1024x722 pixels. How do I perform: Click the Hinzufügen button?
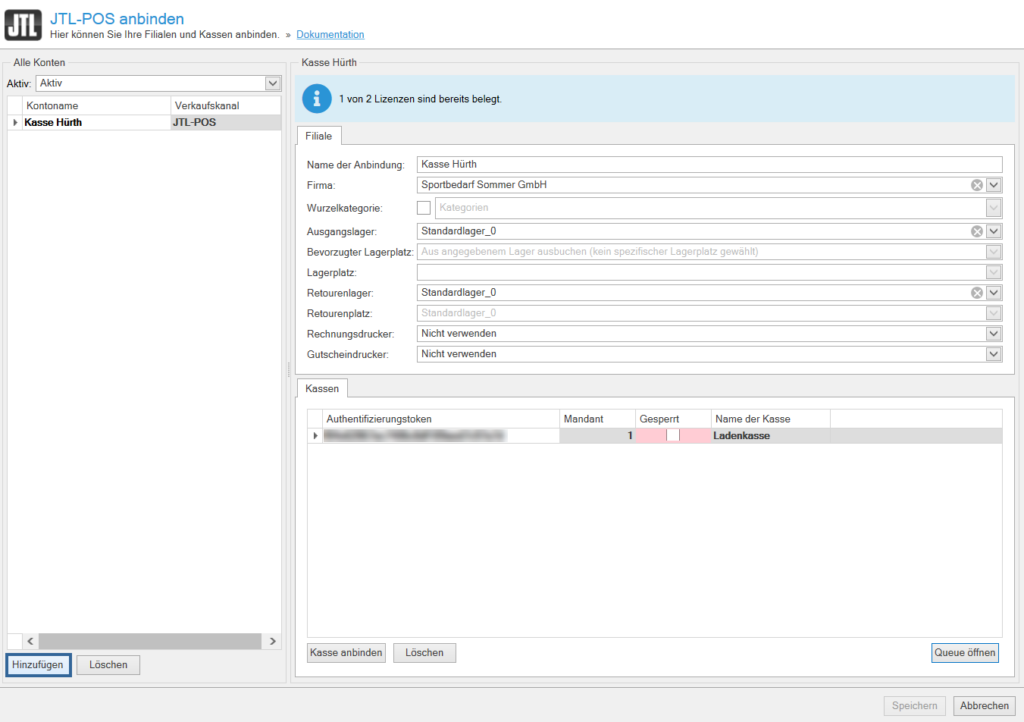38,665
